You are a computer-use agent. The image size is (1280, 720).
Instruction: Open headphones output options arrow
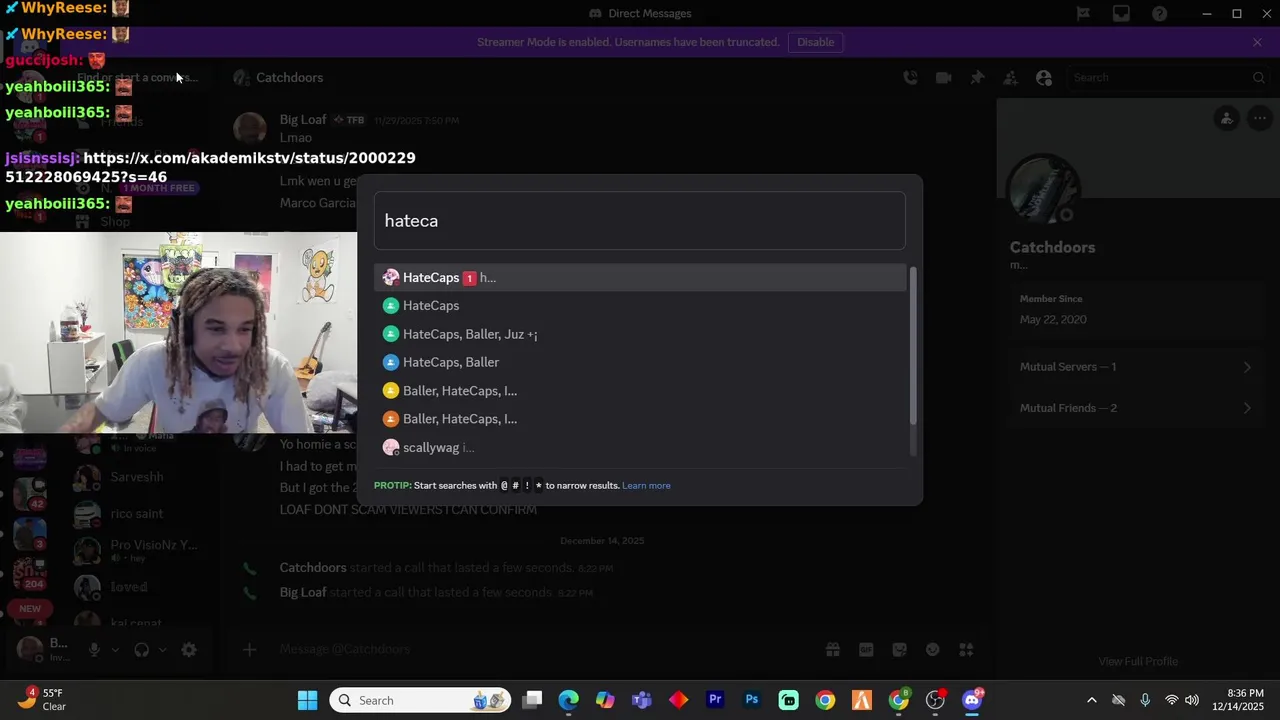pos(162,650)
